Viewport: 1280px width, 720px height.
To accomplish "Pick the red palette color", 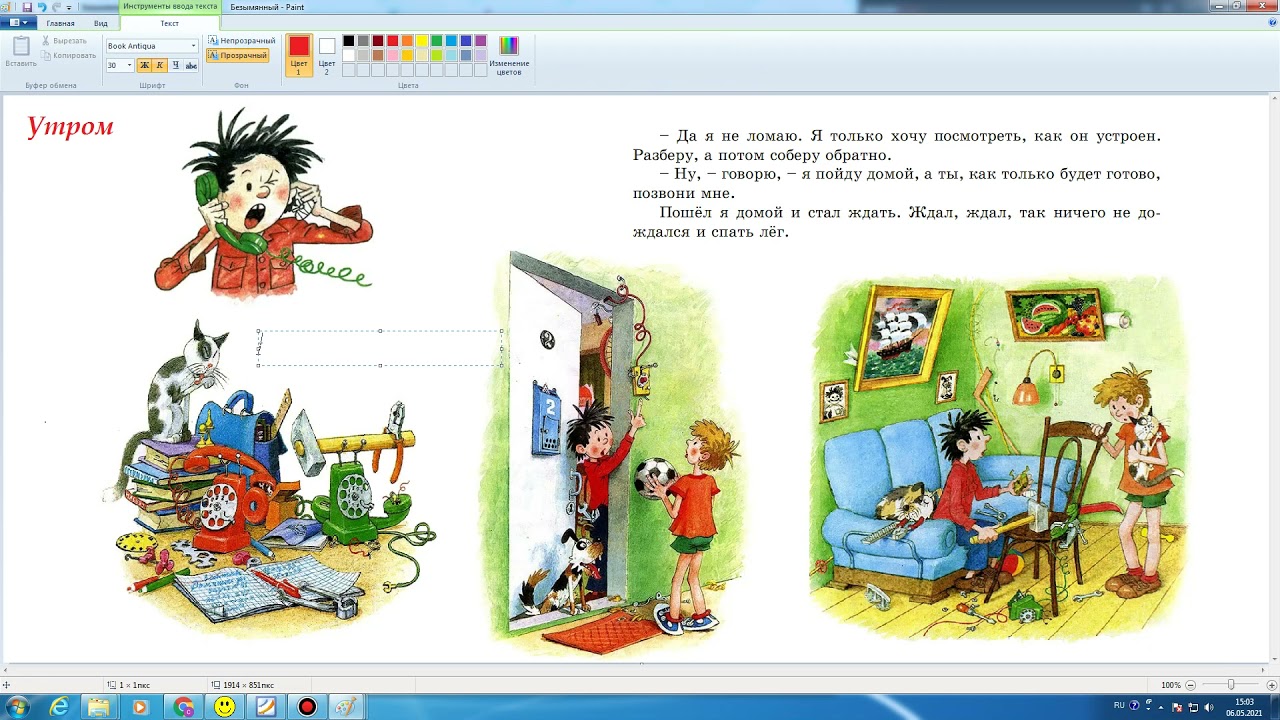I will click(392, 41).
